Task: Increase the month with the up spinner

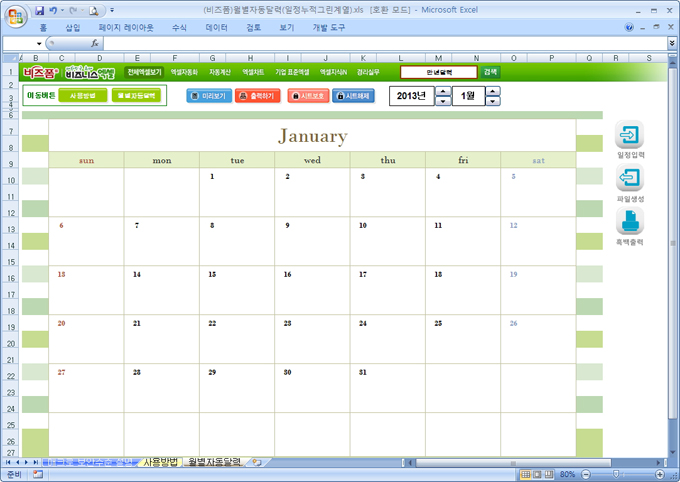Action: point(493,91)
